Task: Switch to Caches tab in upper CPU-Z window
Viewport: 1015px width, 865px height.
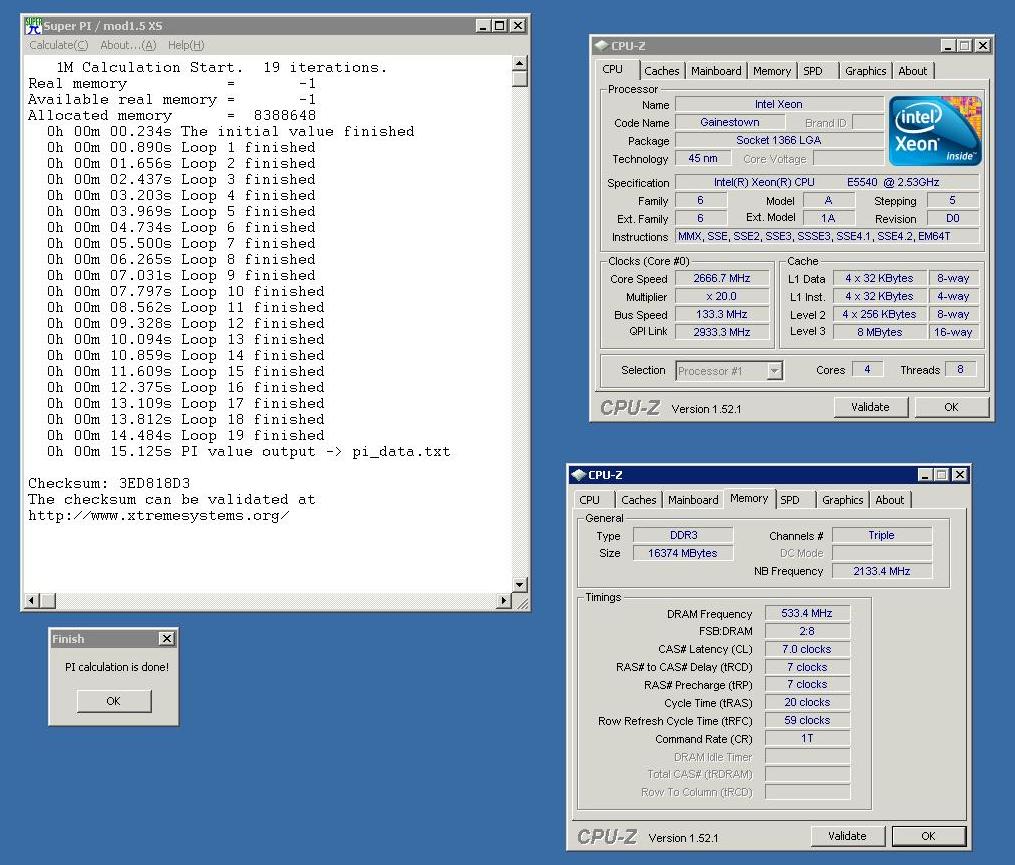Action: [x=662, y=71]
